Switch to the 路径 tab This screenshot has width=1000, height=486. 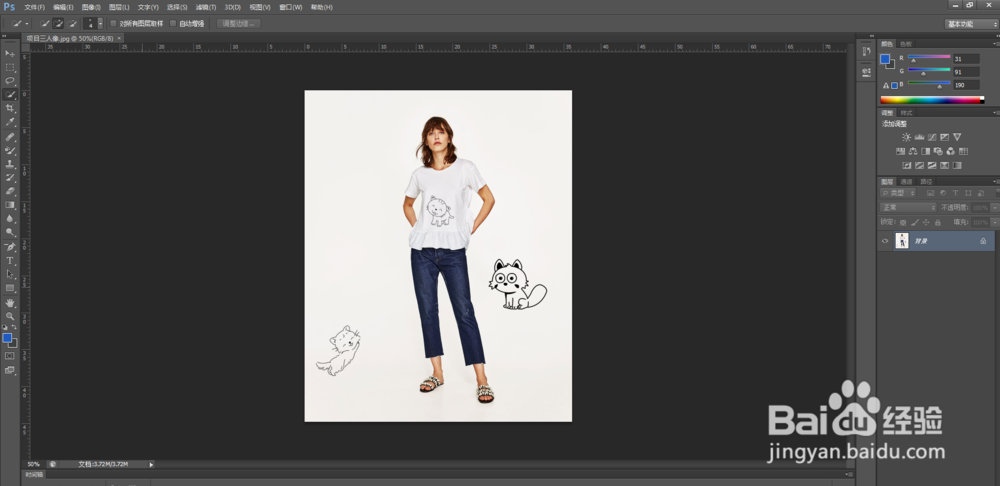click(x=926, y=182)
